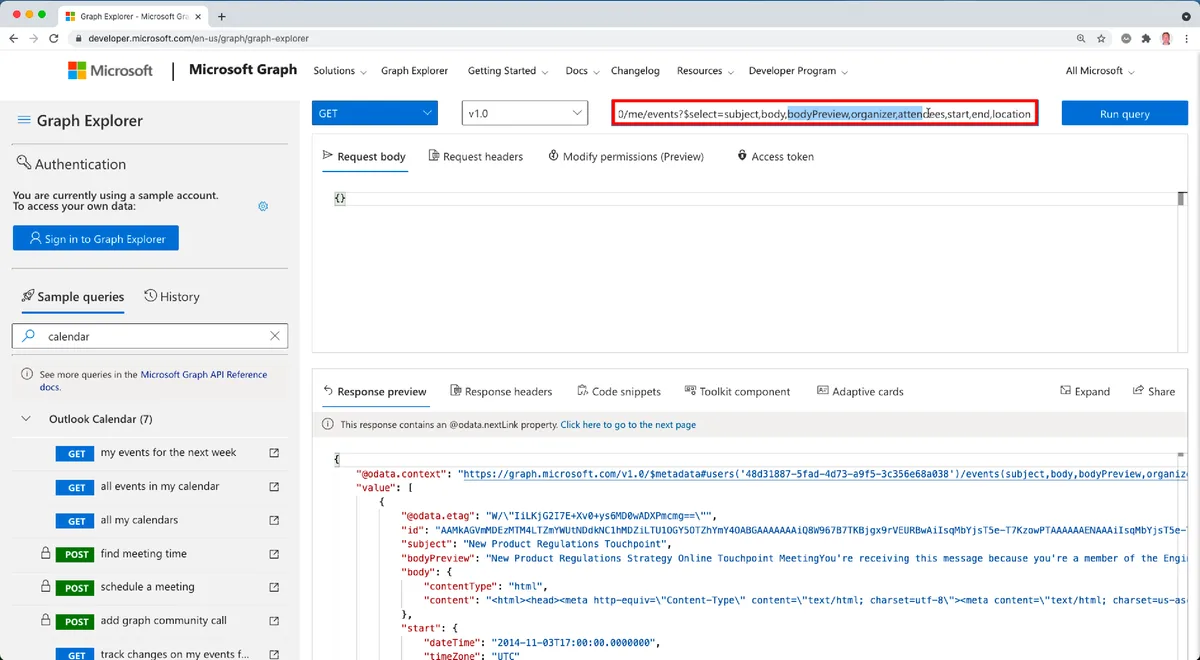Open the Adaptive cards panel
Image resolution: width=1200 pixels, height=660 pixels.
tap(823, 391)
